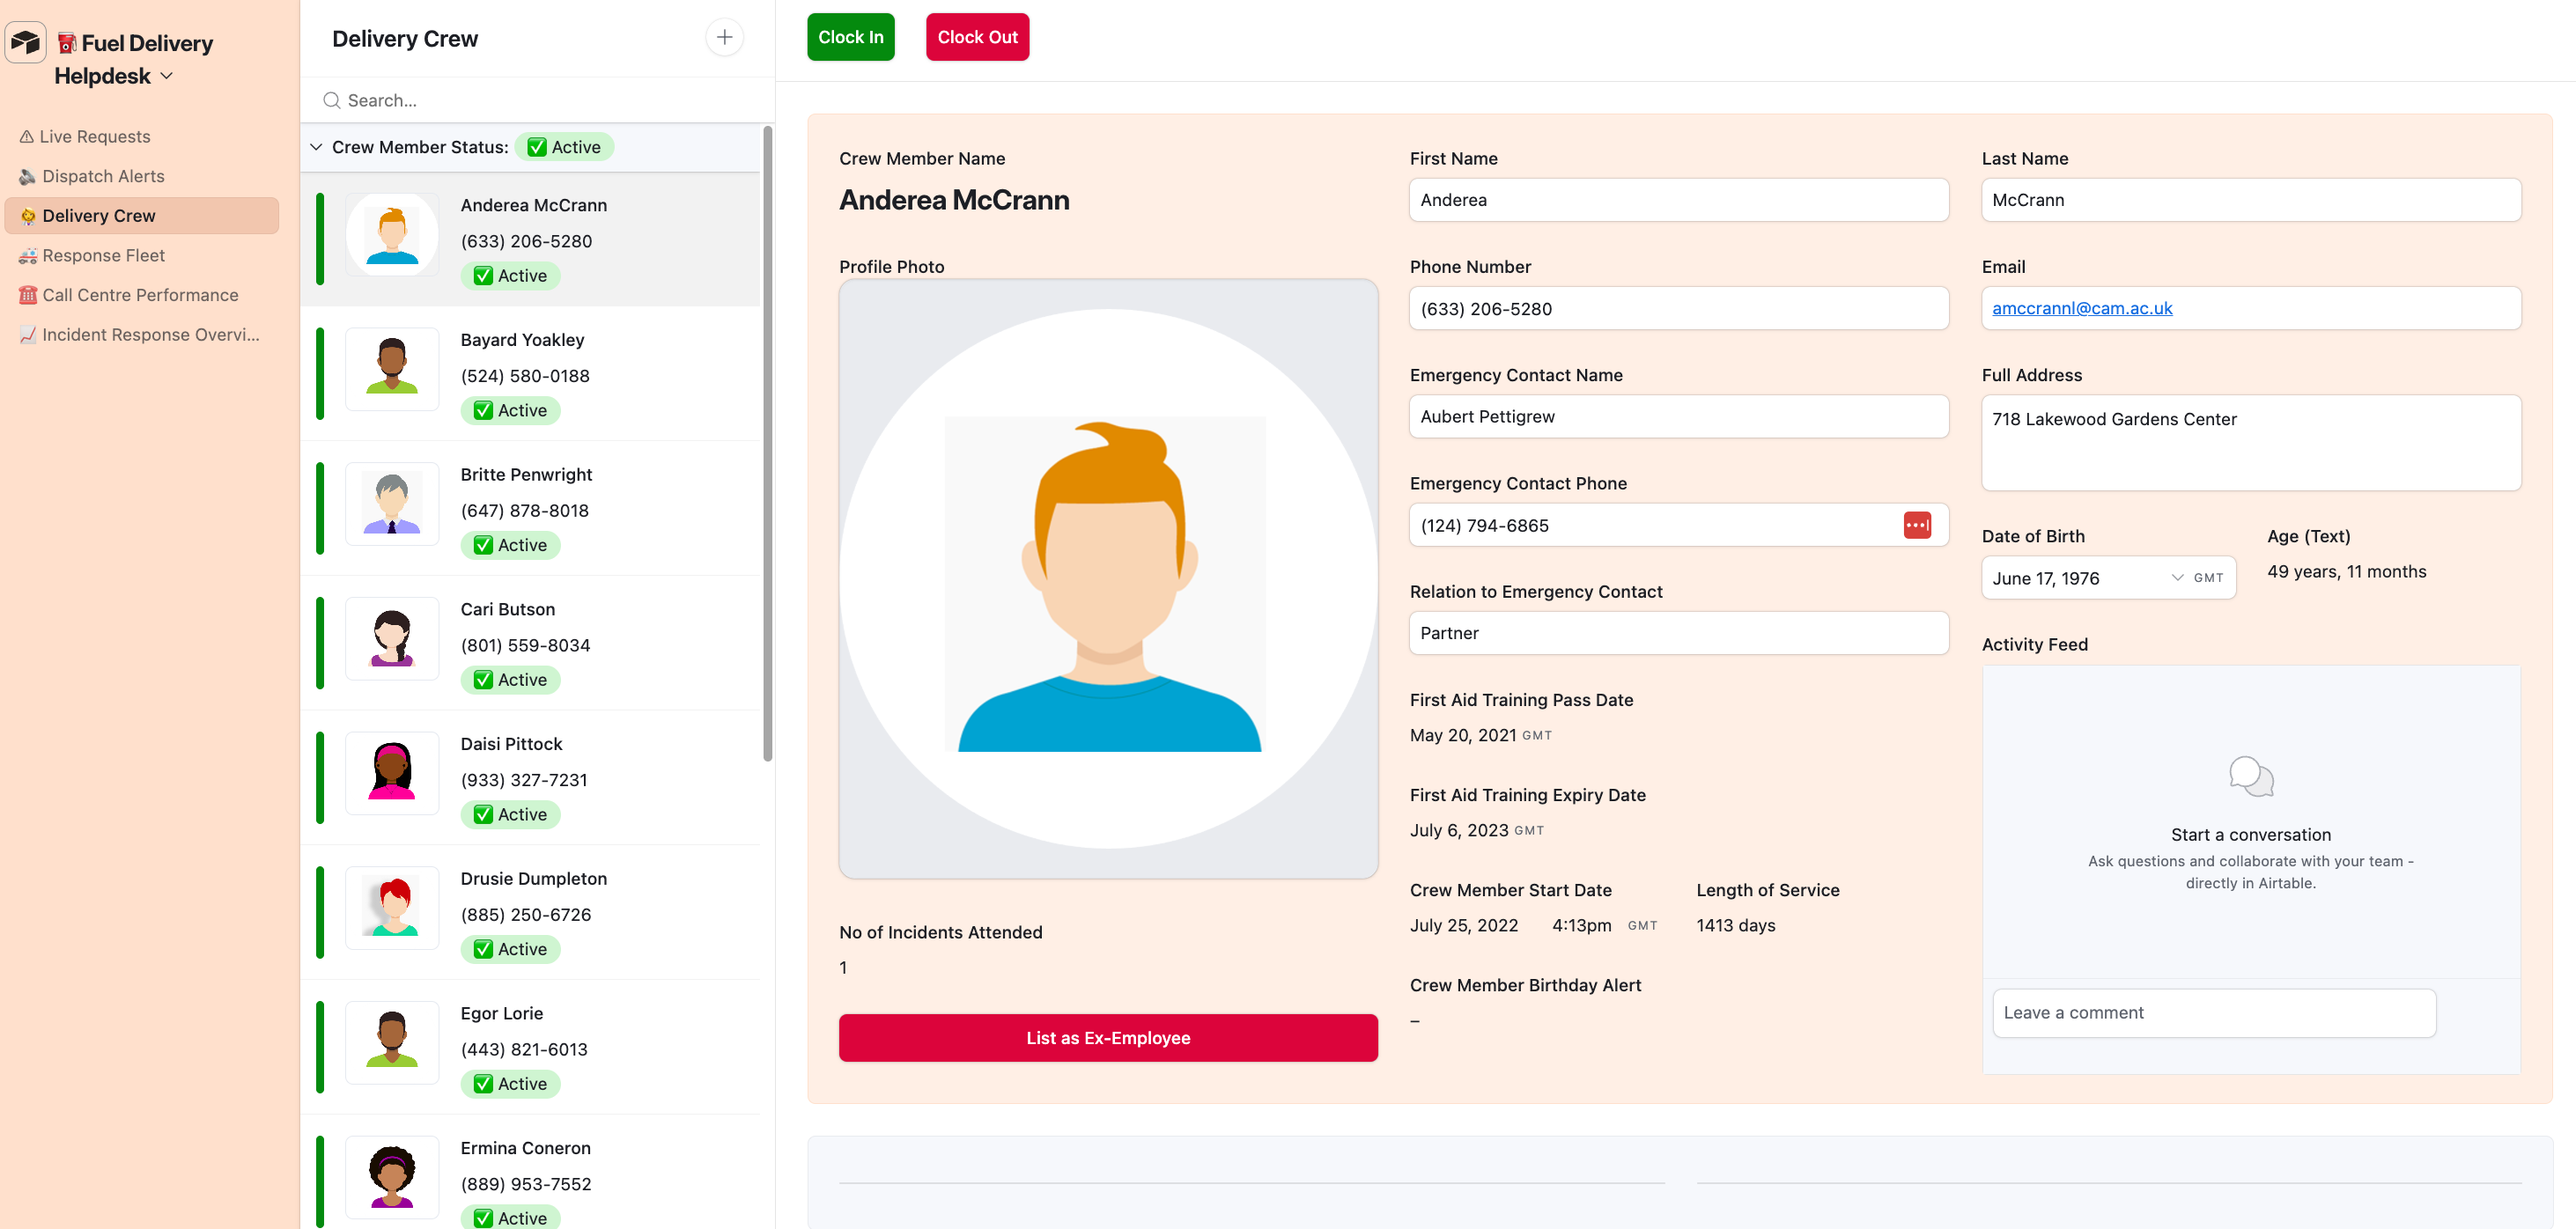Click phone (801) 559-8034
2576x1229 pixels.
tap(525, 646)
